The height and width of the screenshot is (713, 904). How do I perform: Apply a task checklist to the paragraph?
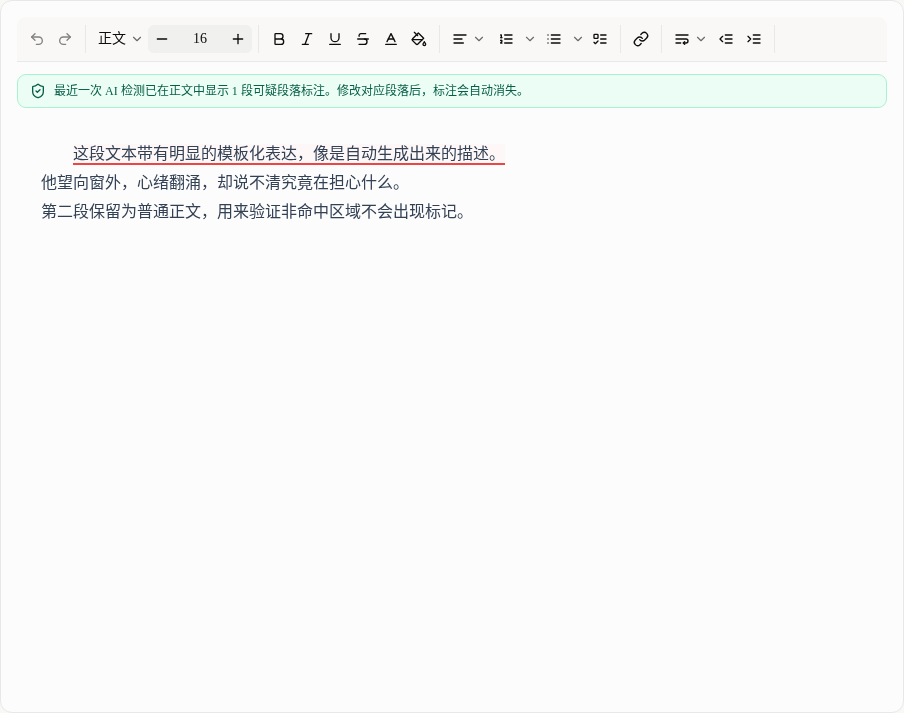[600, 39]
